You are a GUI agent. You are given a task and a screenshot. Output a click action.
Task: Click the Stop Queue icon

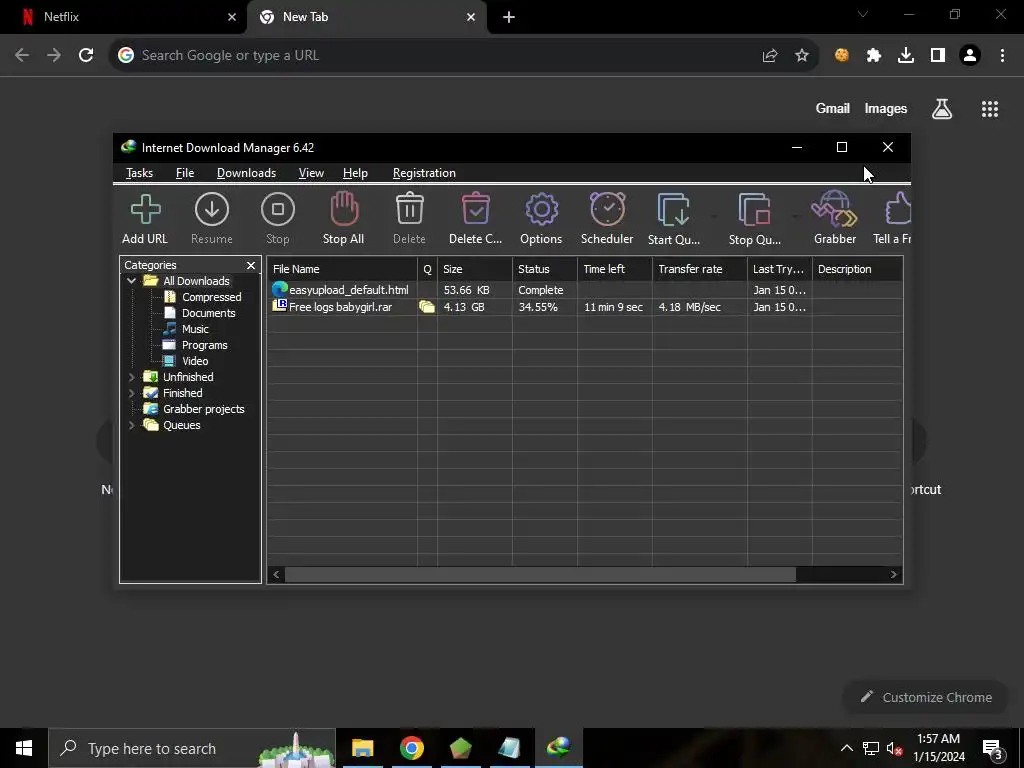[754, 219]
